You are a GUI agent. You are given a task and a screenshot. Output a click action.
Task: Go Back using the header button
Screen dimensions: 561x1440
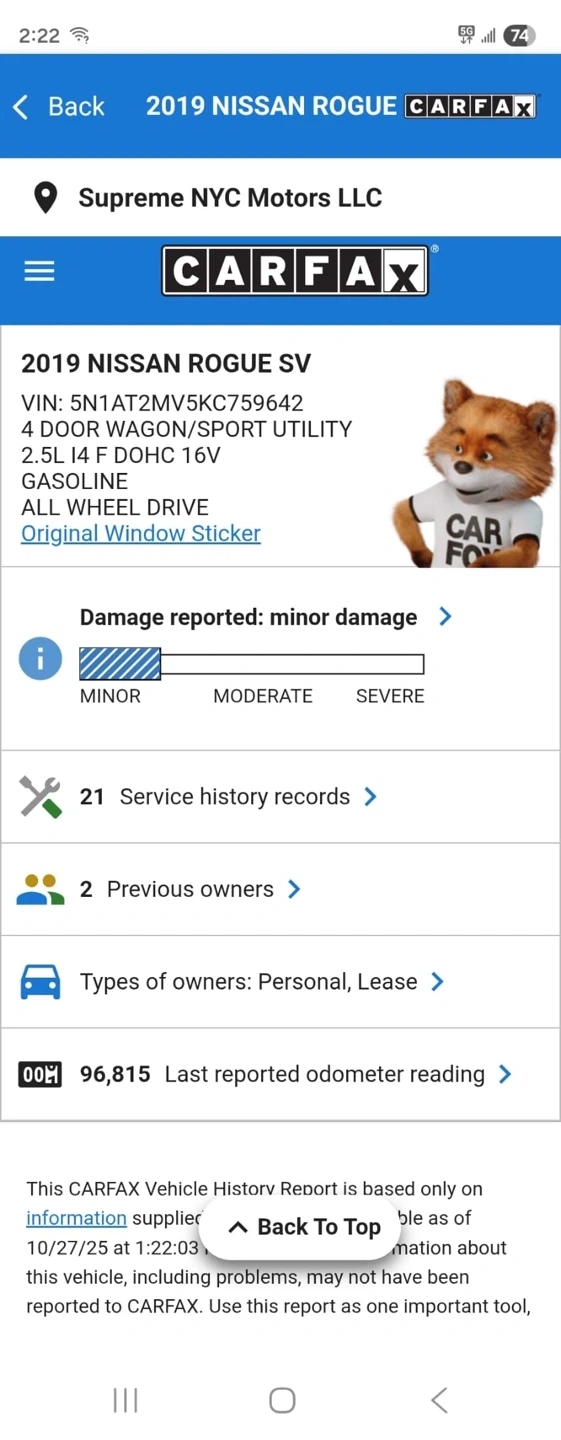click(58, 106)
